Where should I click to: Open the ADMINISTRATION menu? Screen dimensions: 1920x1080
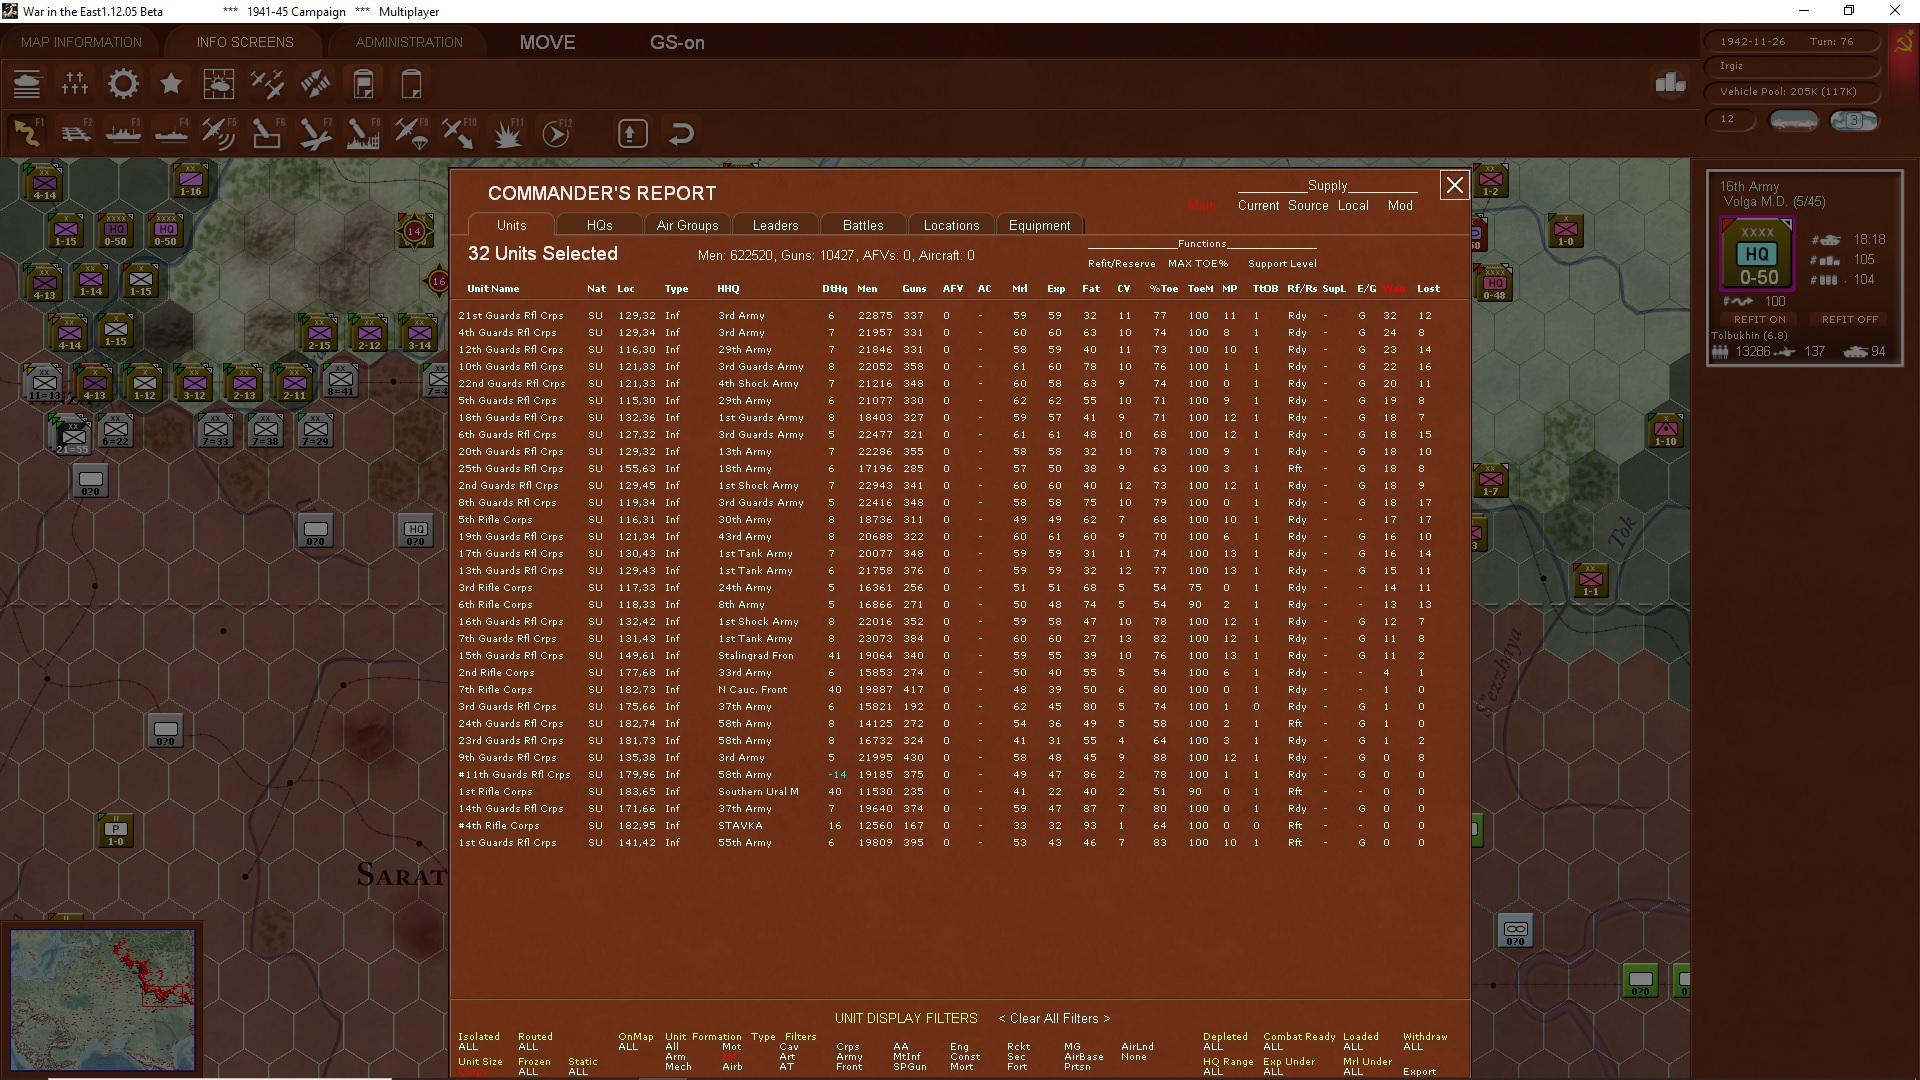(x=409, y=42)
